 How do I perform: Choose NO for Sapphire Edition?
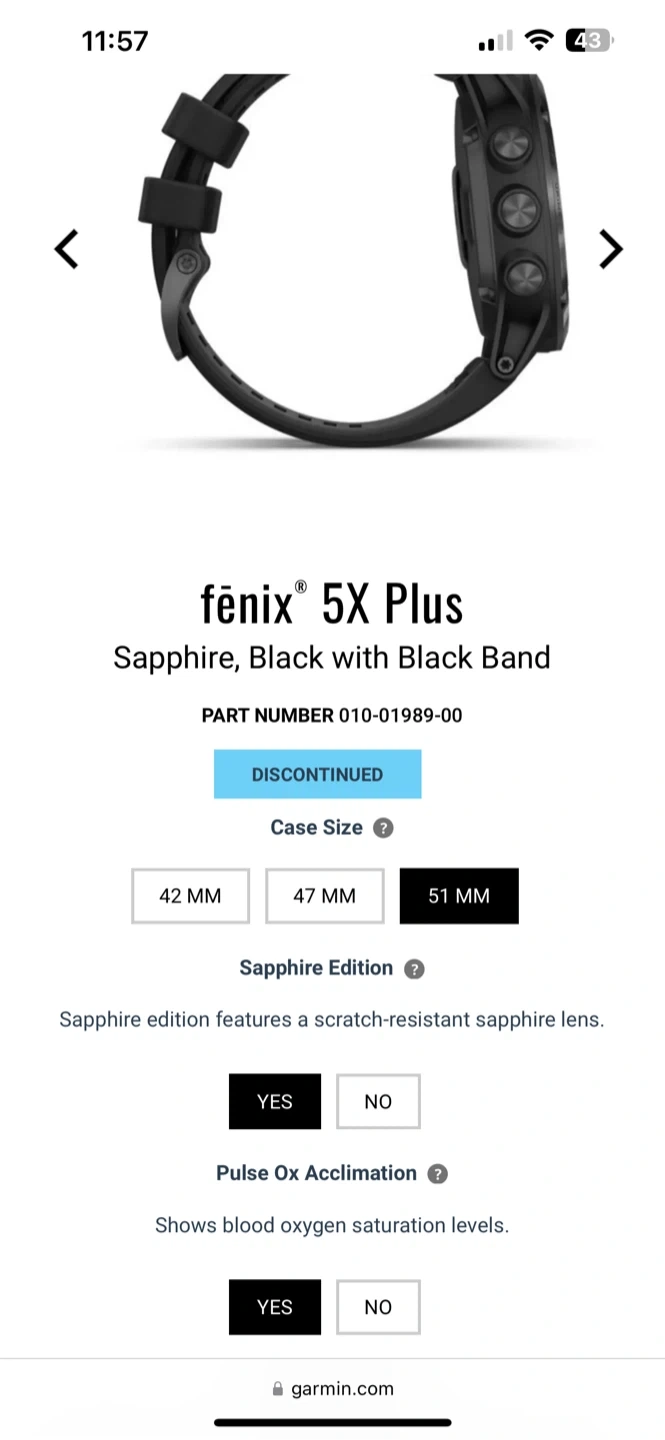point(378,1102)
